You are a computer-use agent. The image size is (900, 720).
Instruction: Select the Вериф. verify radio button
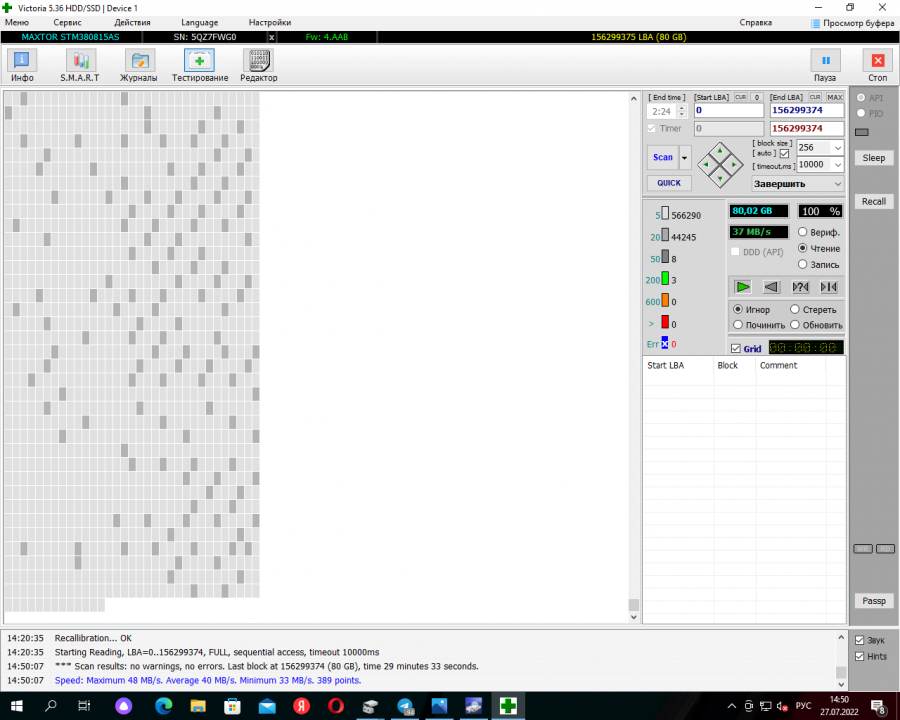point(803,232)
